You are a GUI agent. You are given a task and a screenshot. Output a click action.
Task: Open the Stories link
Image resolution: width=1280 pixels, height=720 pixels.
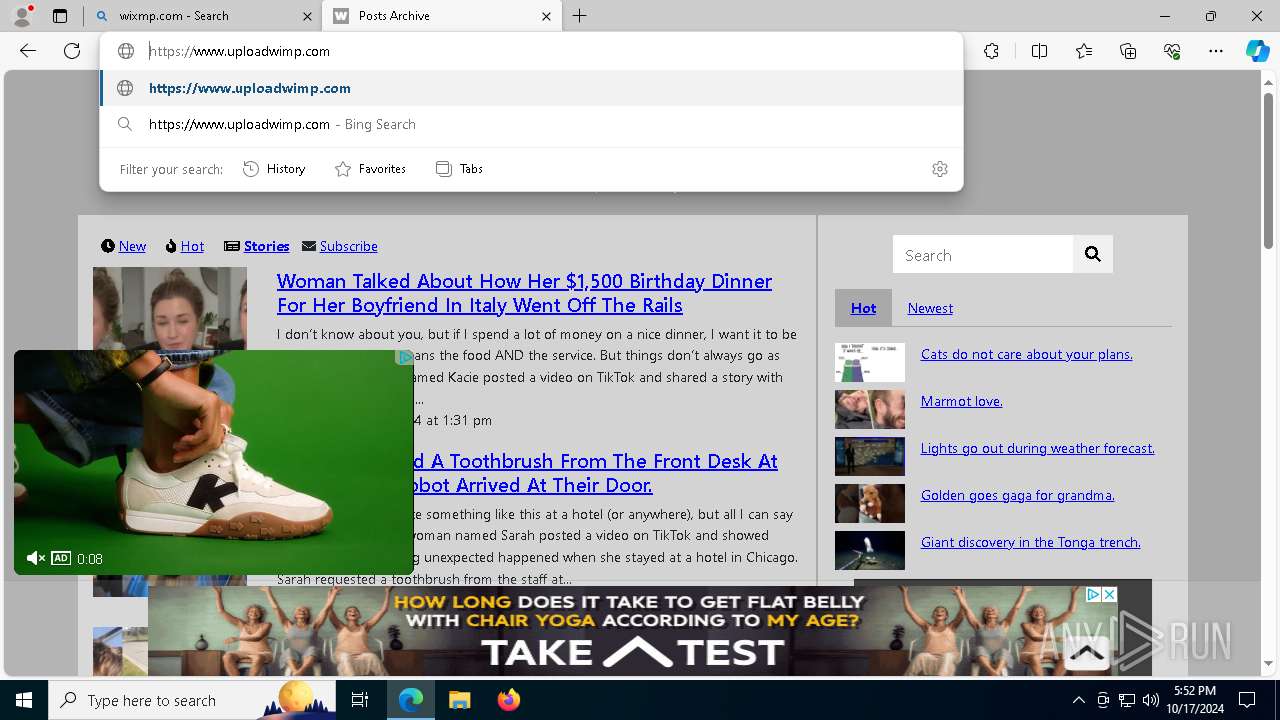[266, 246]
